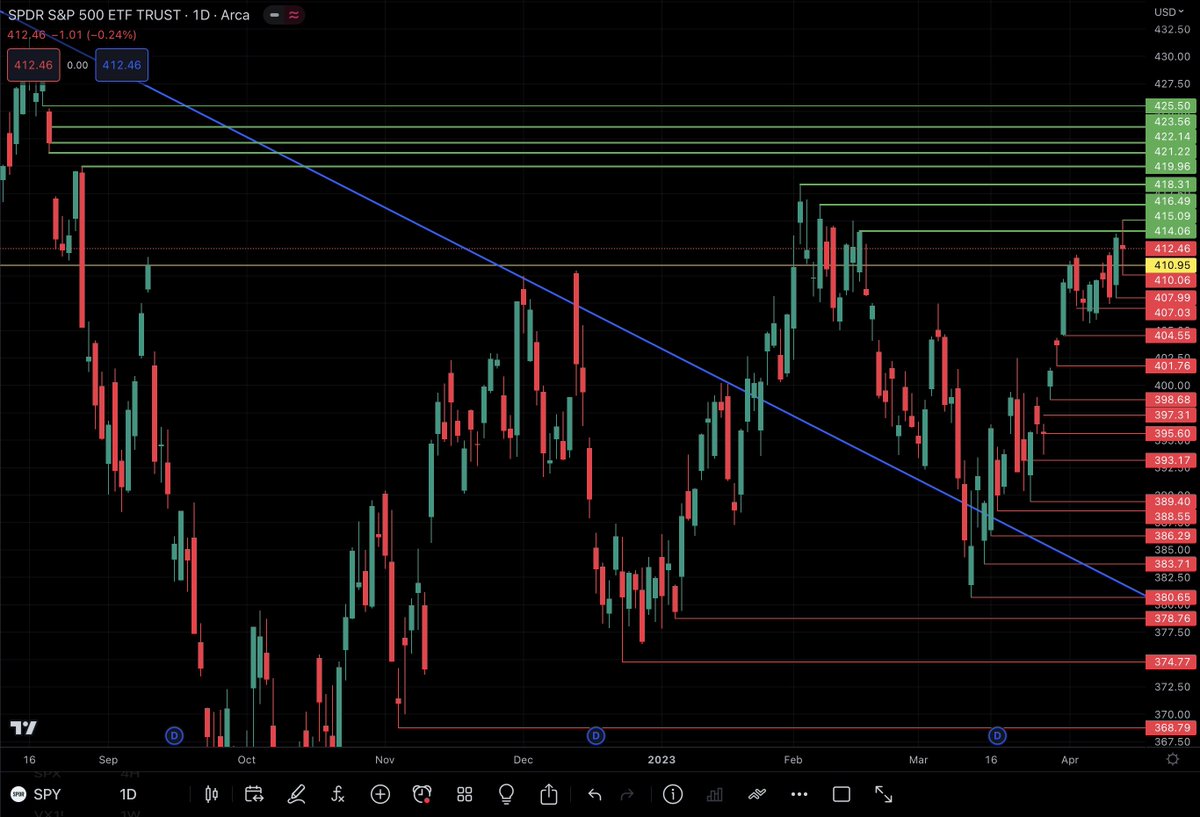Image resolution: width=1200 pixels, height=817 pixels.
Task: Undo the last chart action
Action: 594,795
